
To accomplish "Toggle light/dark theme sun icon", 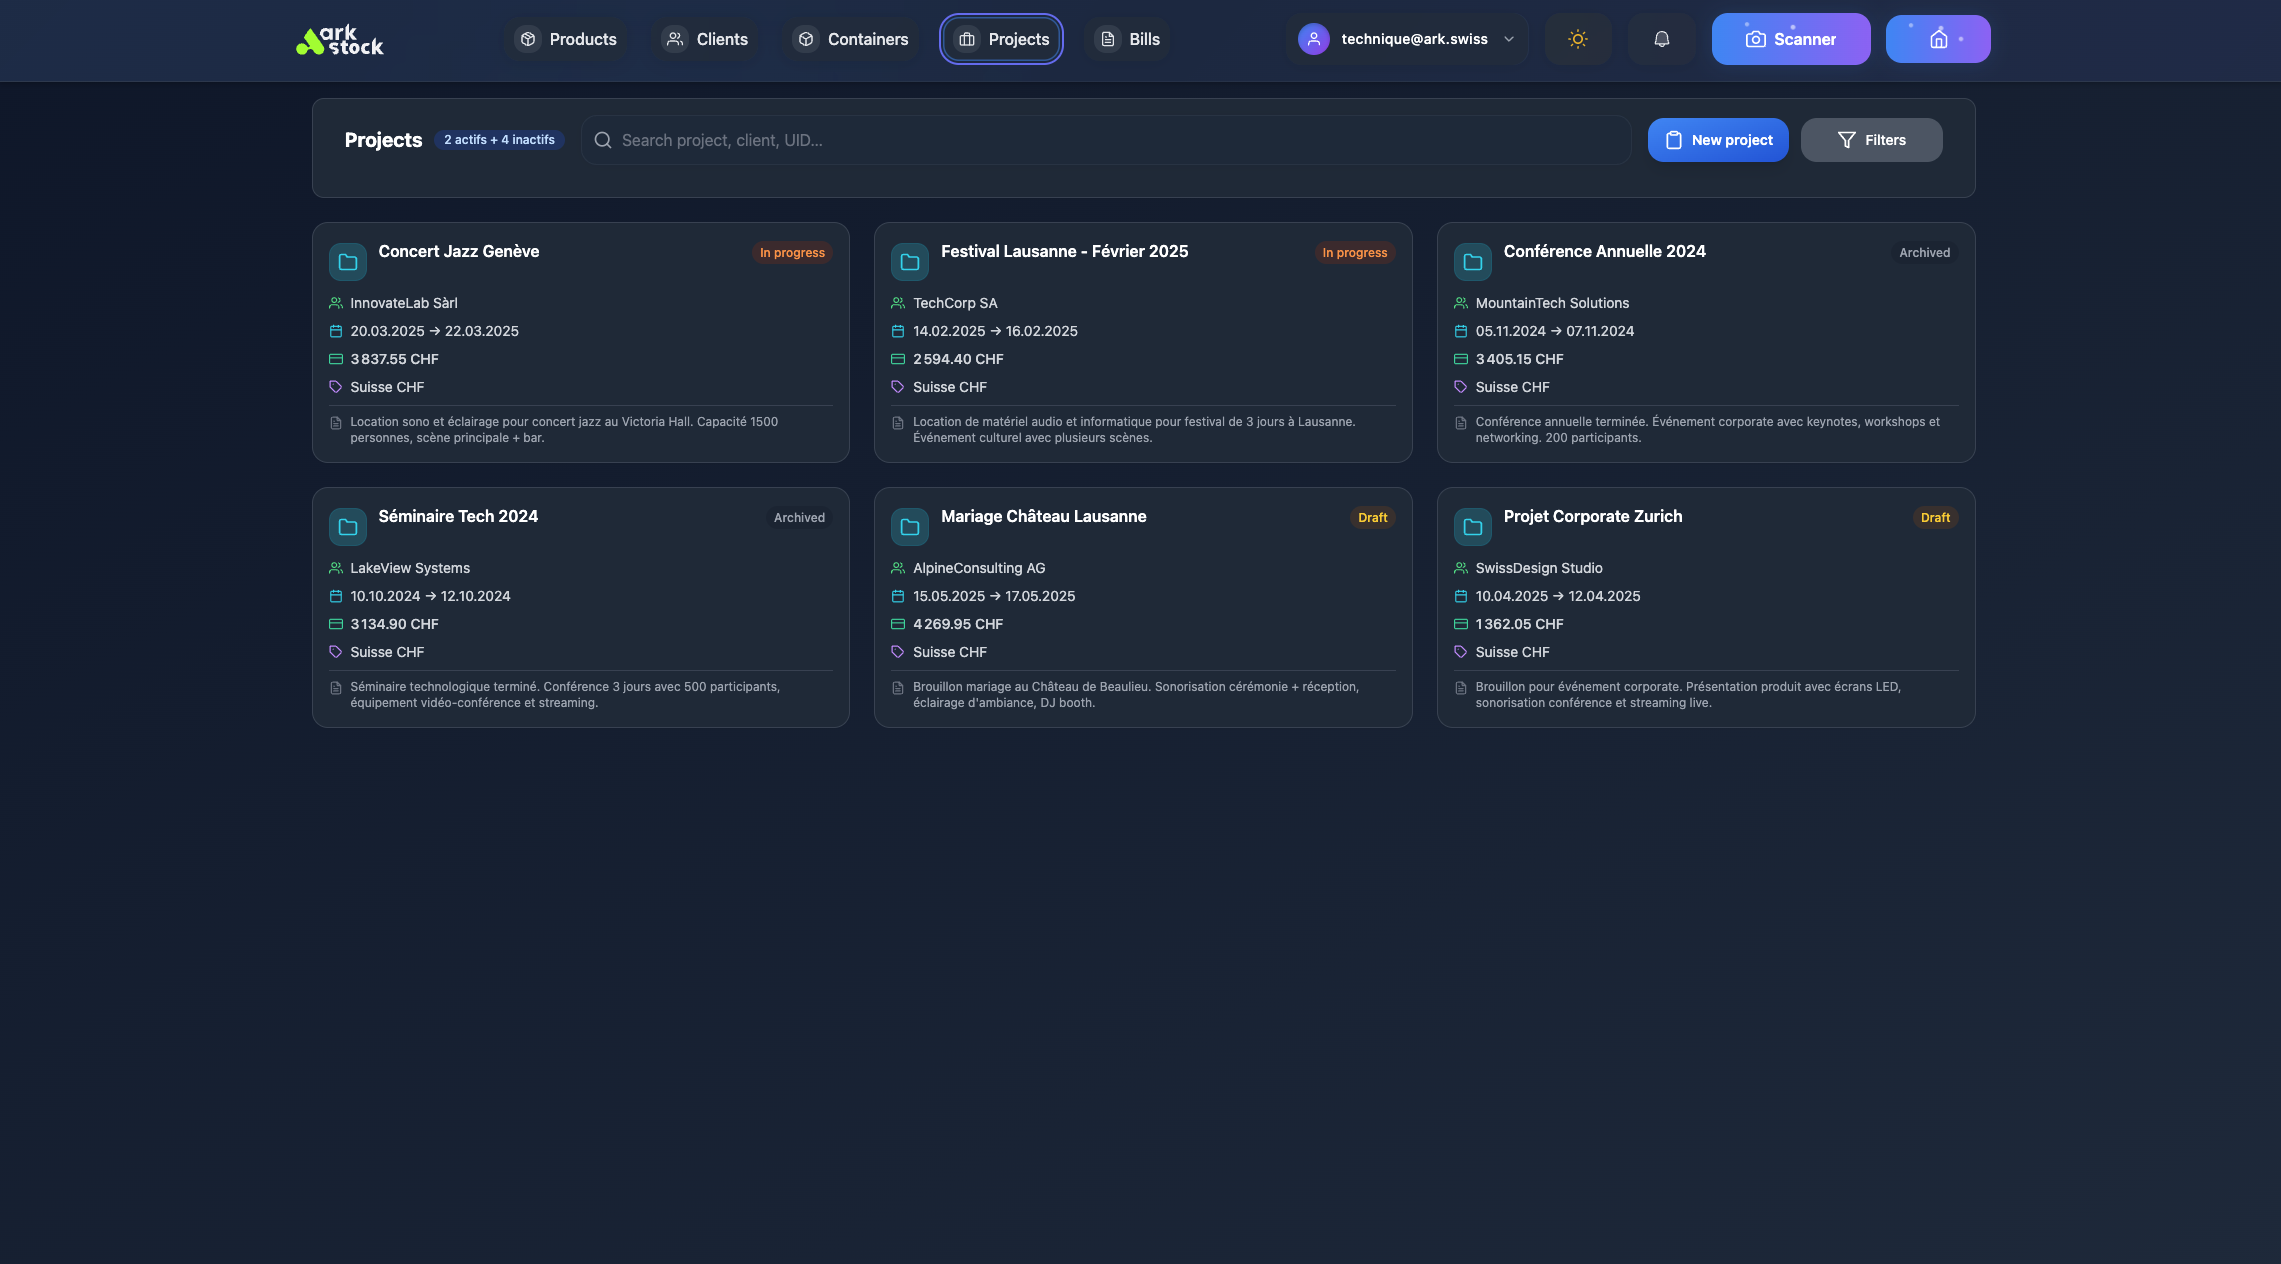I will pos(1577,40).
